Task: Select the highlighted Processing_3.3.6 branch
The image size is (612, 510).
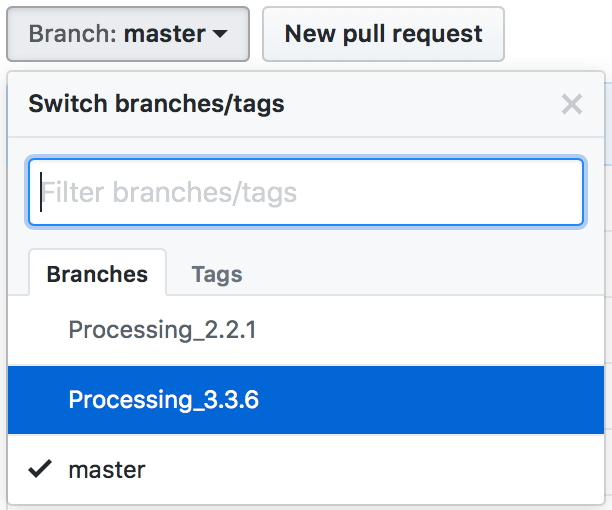Action: pyautogui.click(x=306, y=400)
